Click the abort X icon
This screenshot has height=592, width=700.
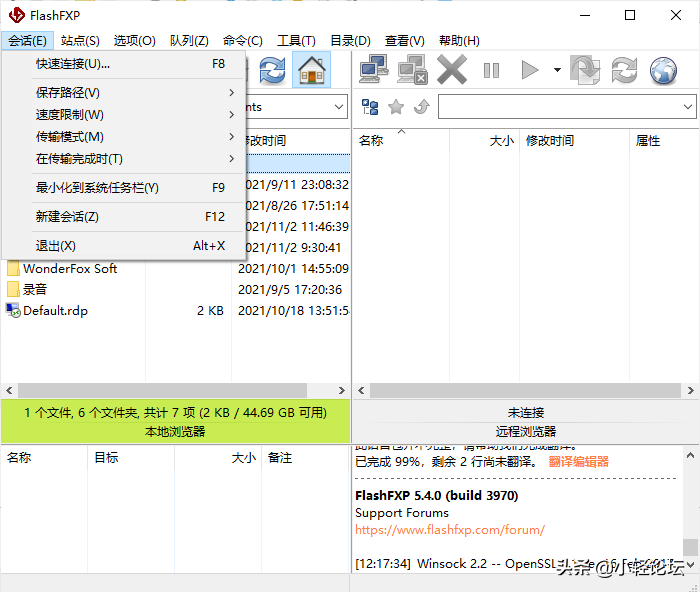pos(452,69)
